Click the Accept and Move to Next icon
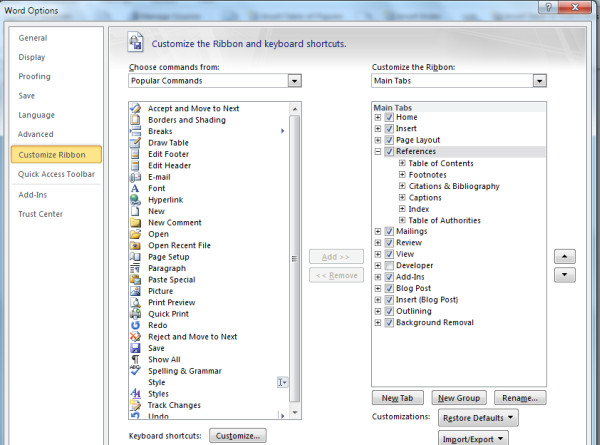Image resolution: width=600 pixels, height=445 pixels. pyautogui.click(x=135, y=108)
